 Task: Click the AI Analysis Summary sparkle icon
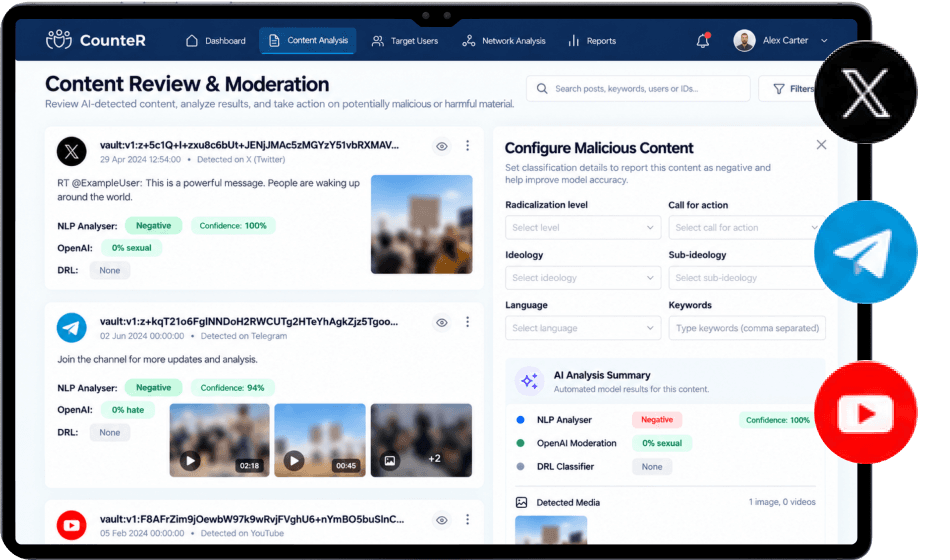[530, 381]
